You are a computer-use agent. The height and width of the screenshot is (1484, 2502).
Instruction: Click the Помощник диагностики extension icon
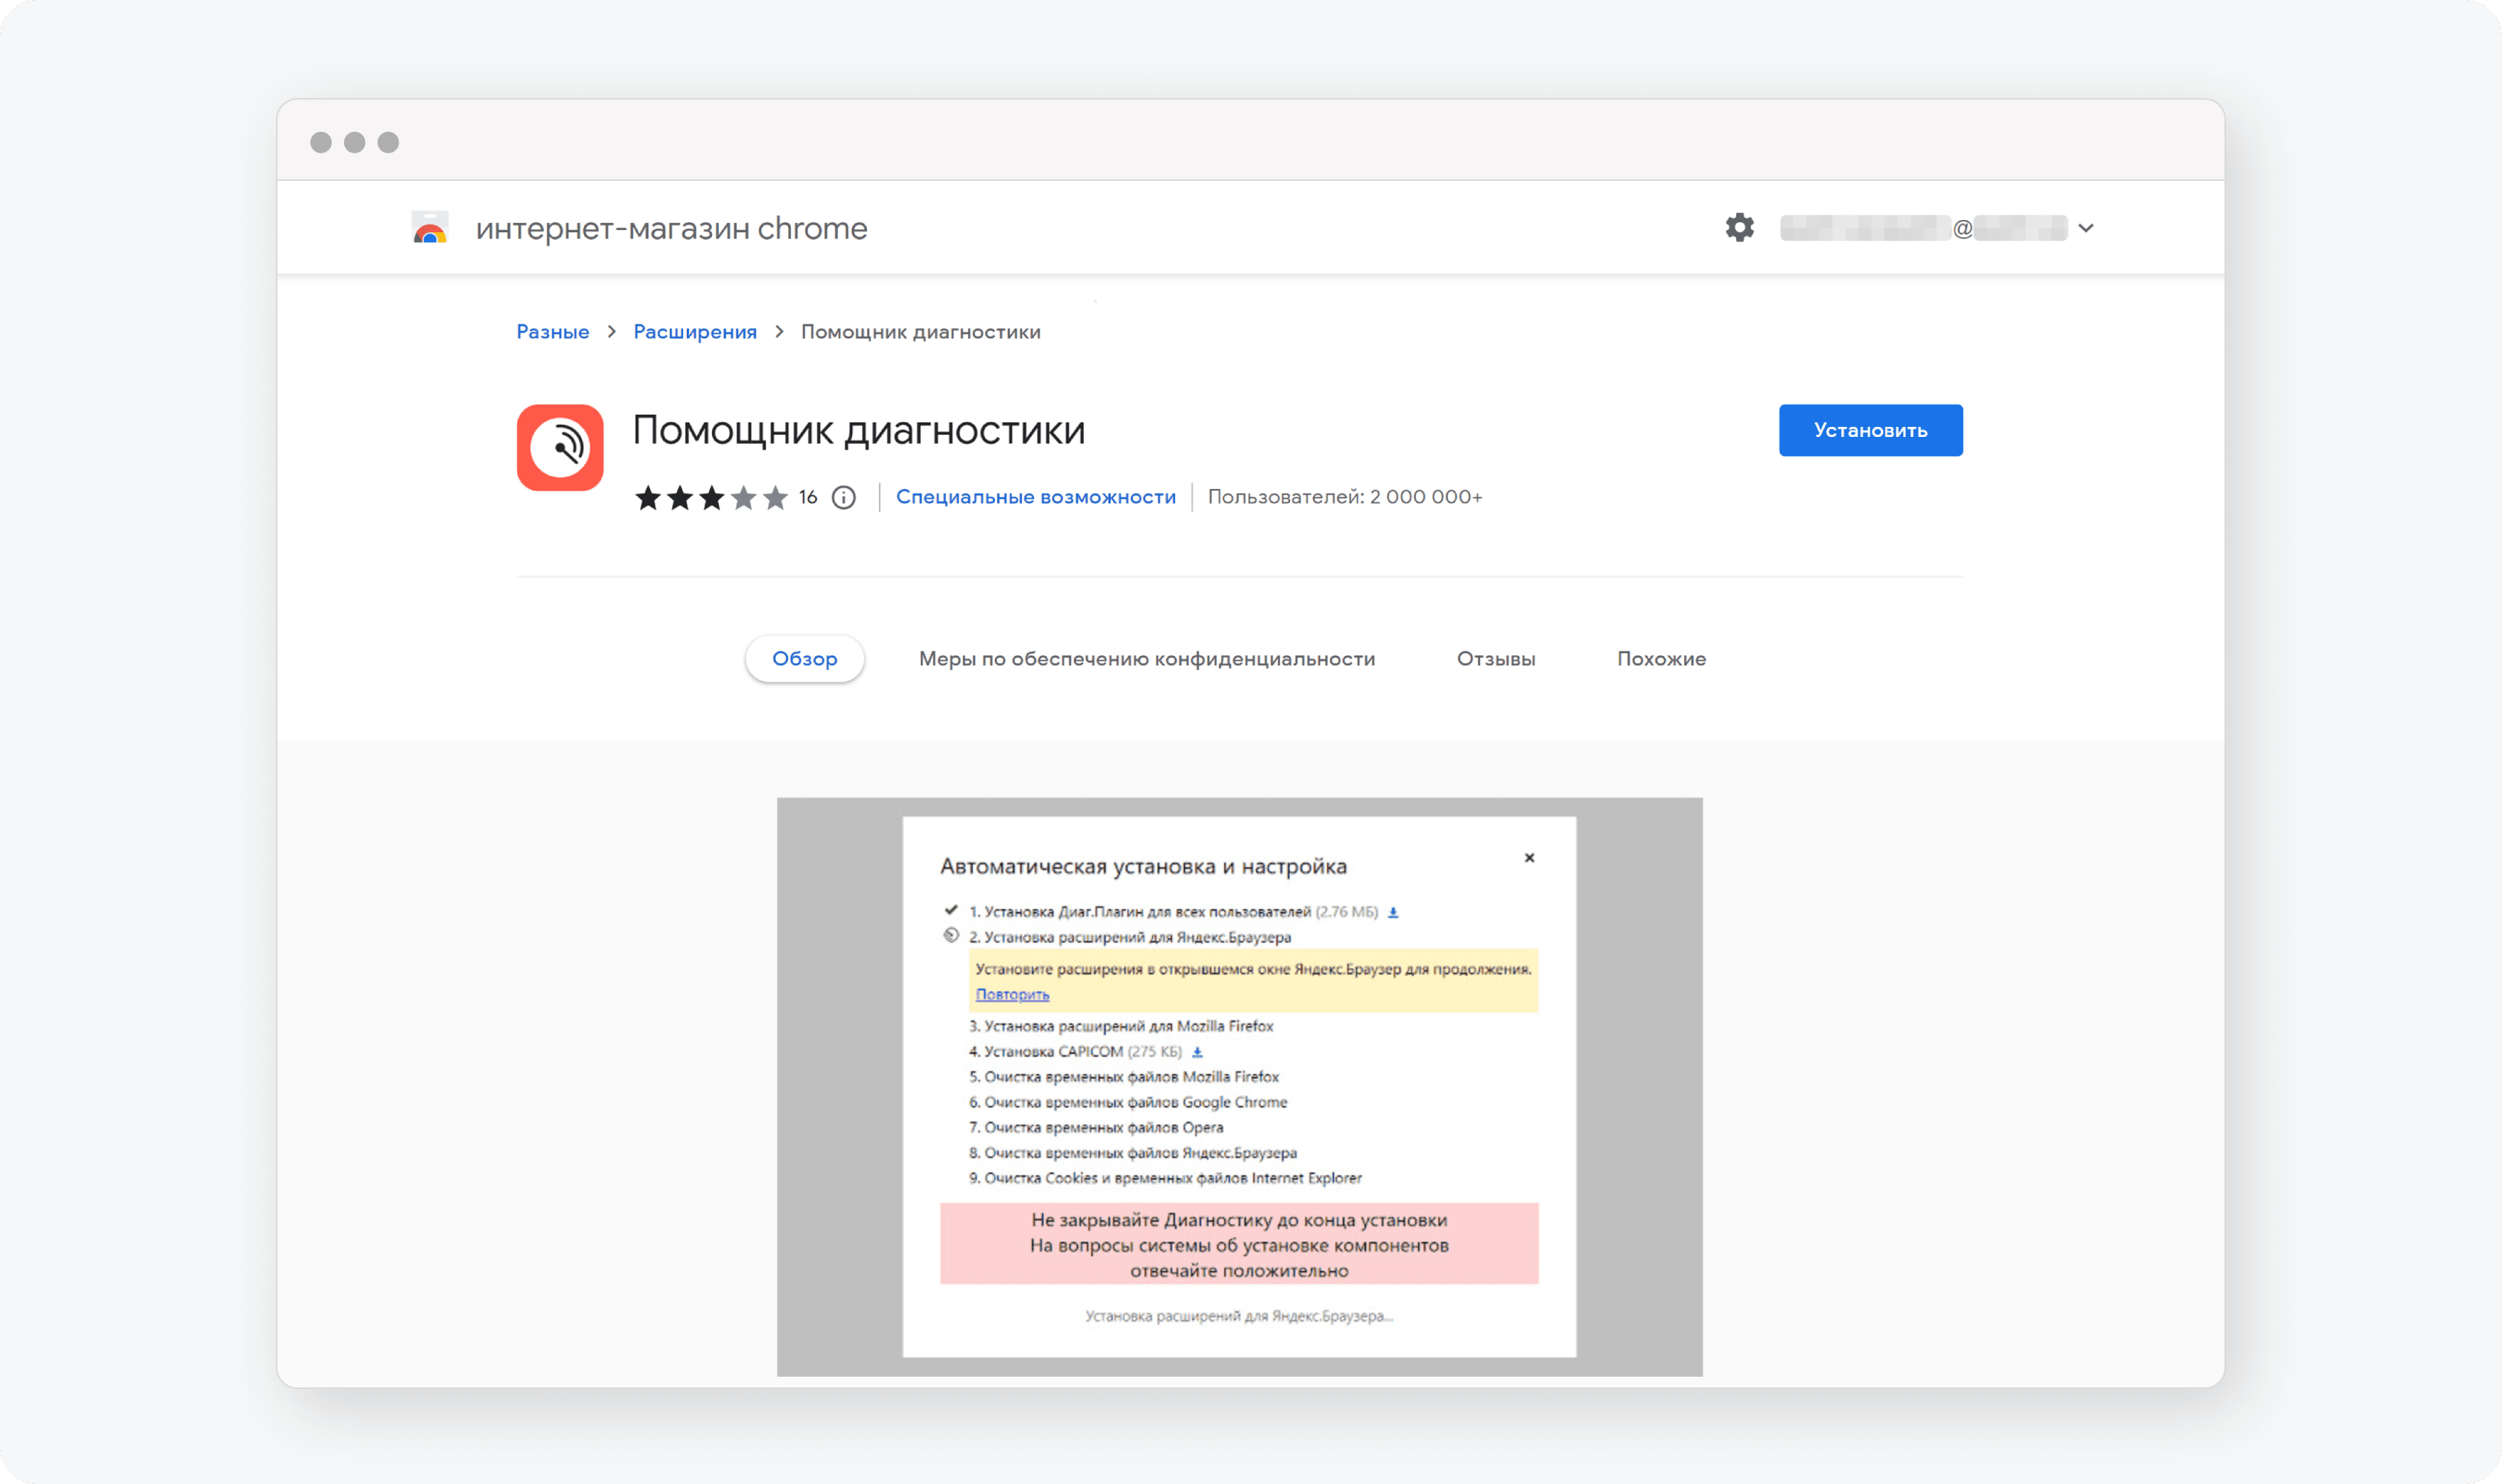[x=561, y=447]
